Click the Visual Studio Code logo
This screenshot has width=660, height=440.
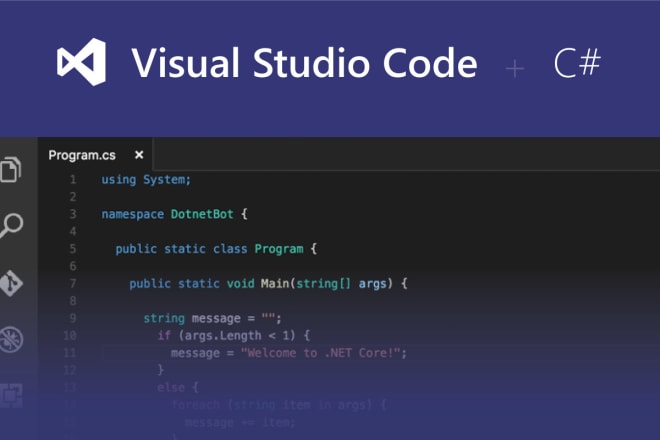[81, 62]
